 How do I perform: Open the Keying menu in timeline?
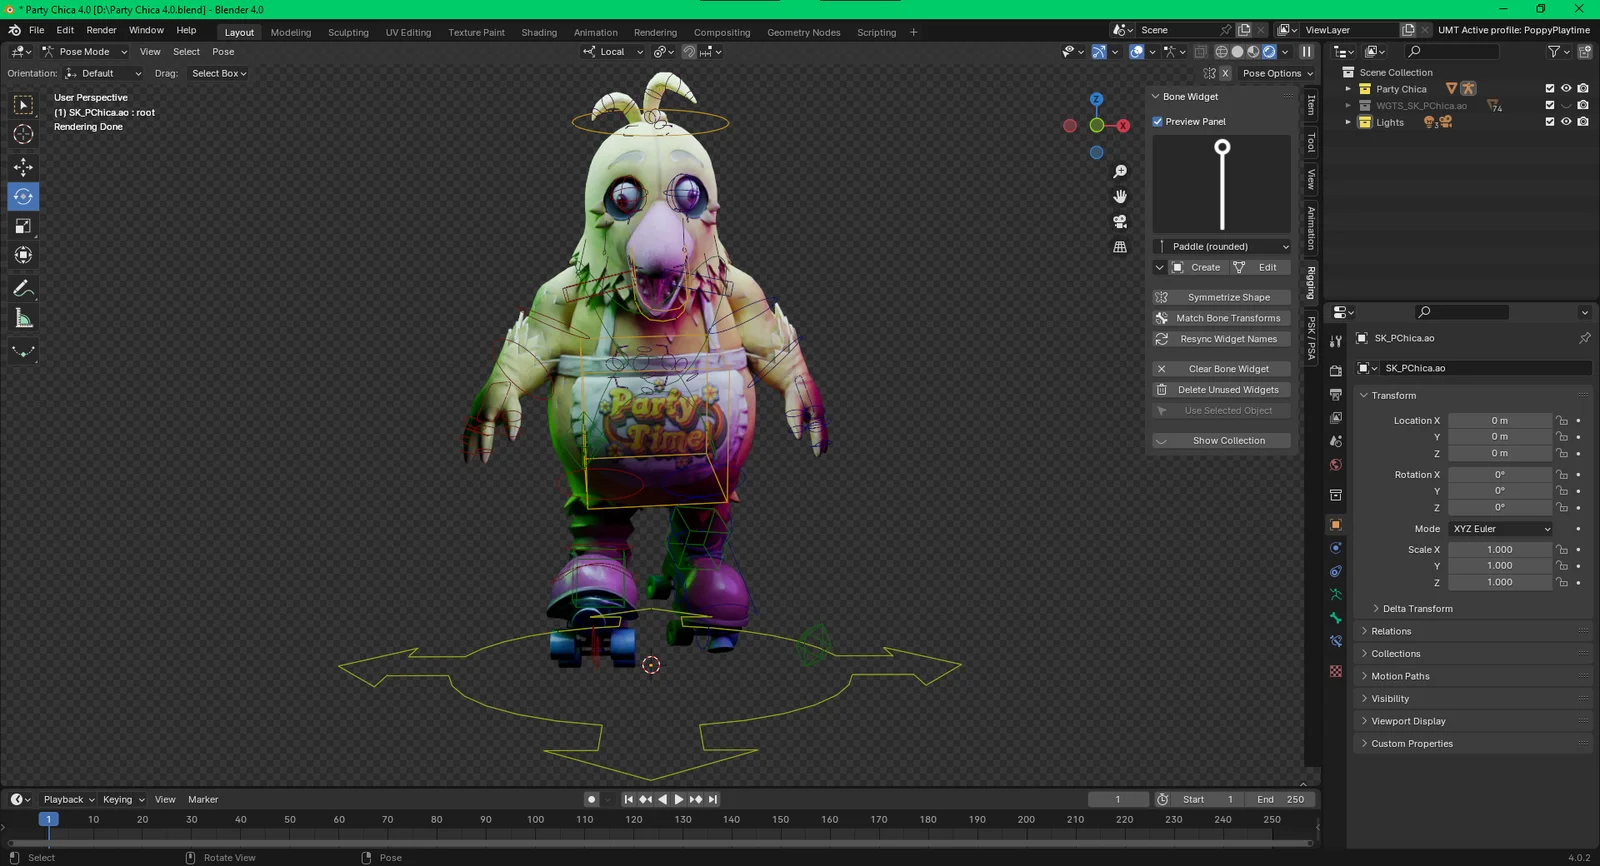123,800
